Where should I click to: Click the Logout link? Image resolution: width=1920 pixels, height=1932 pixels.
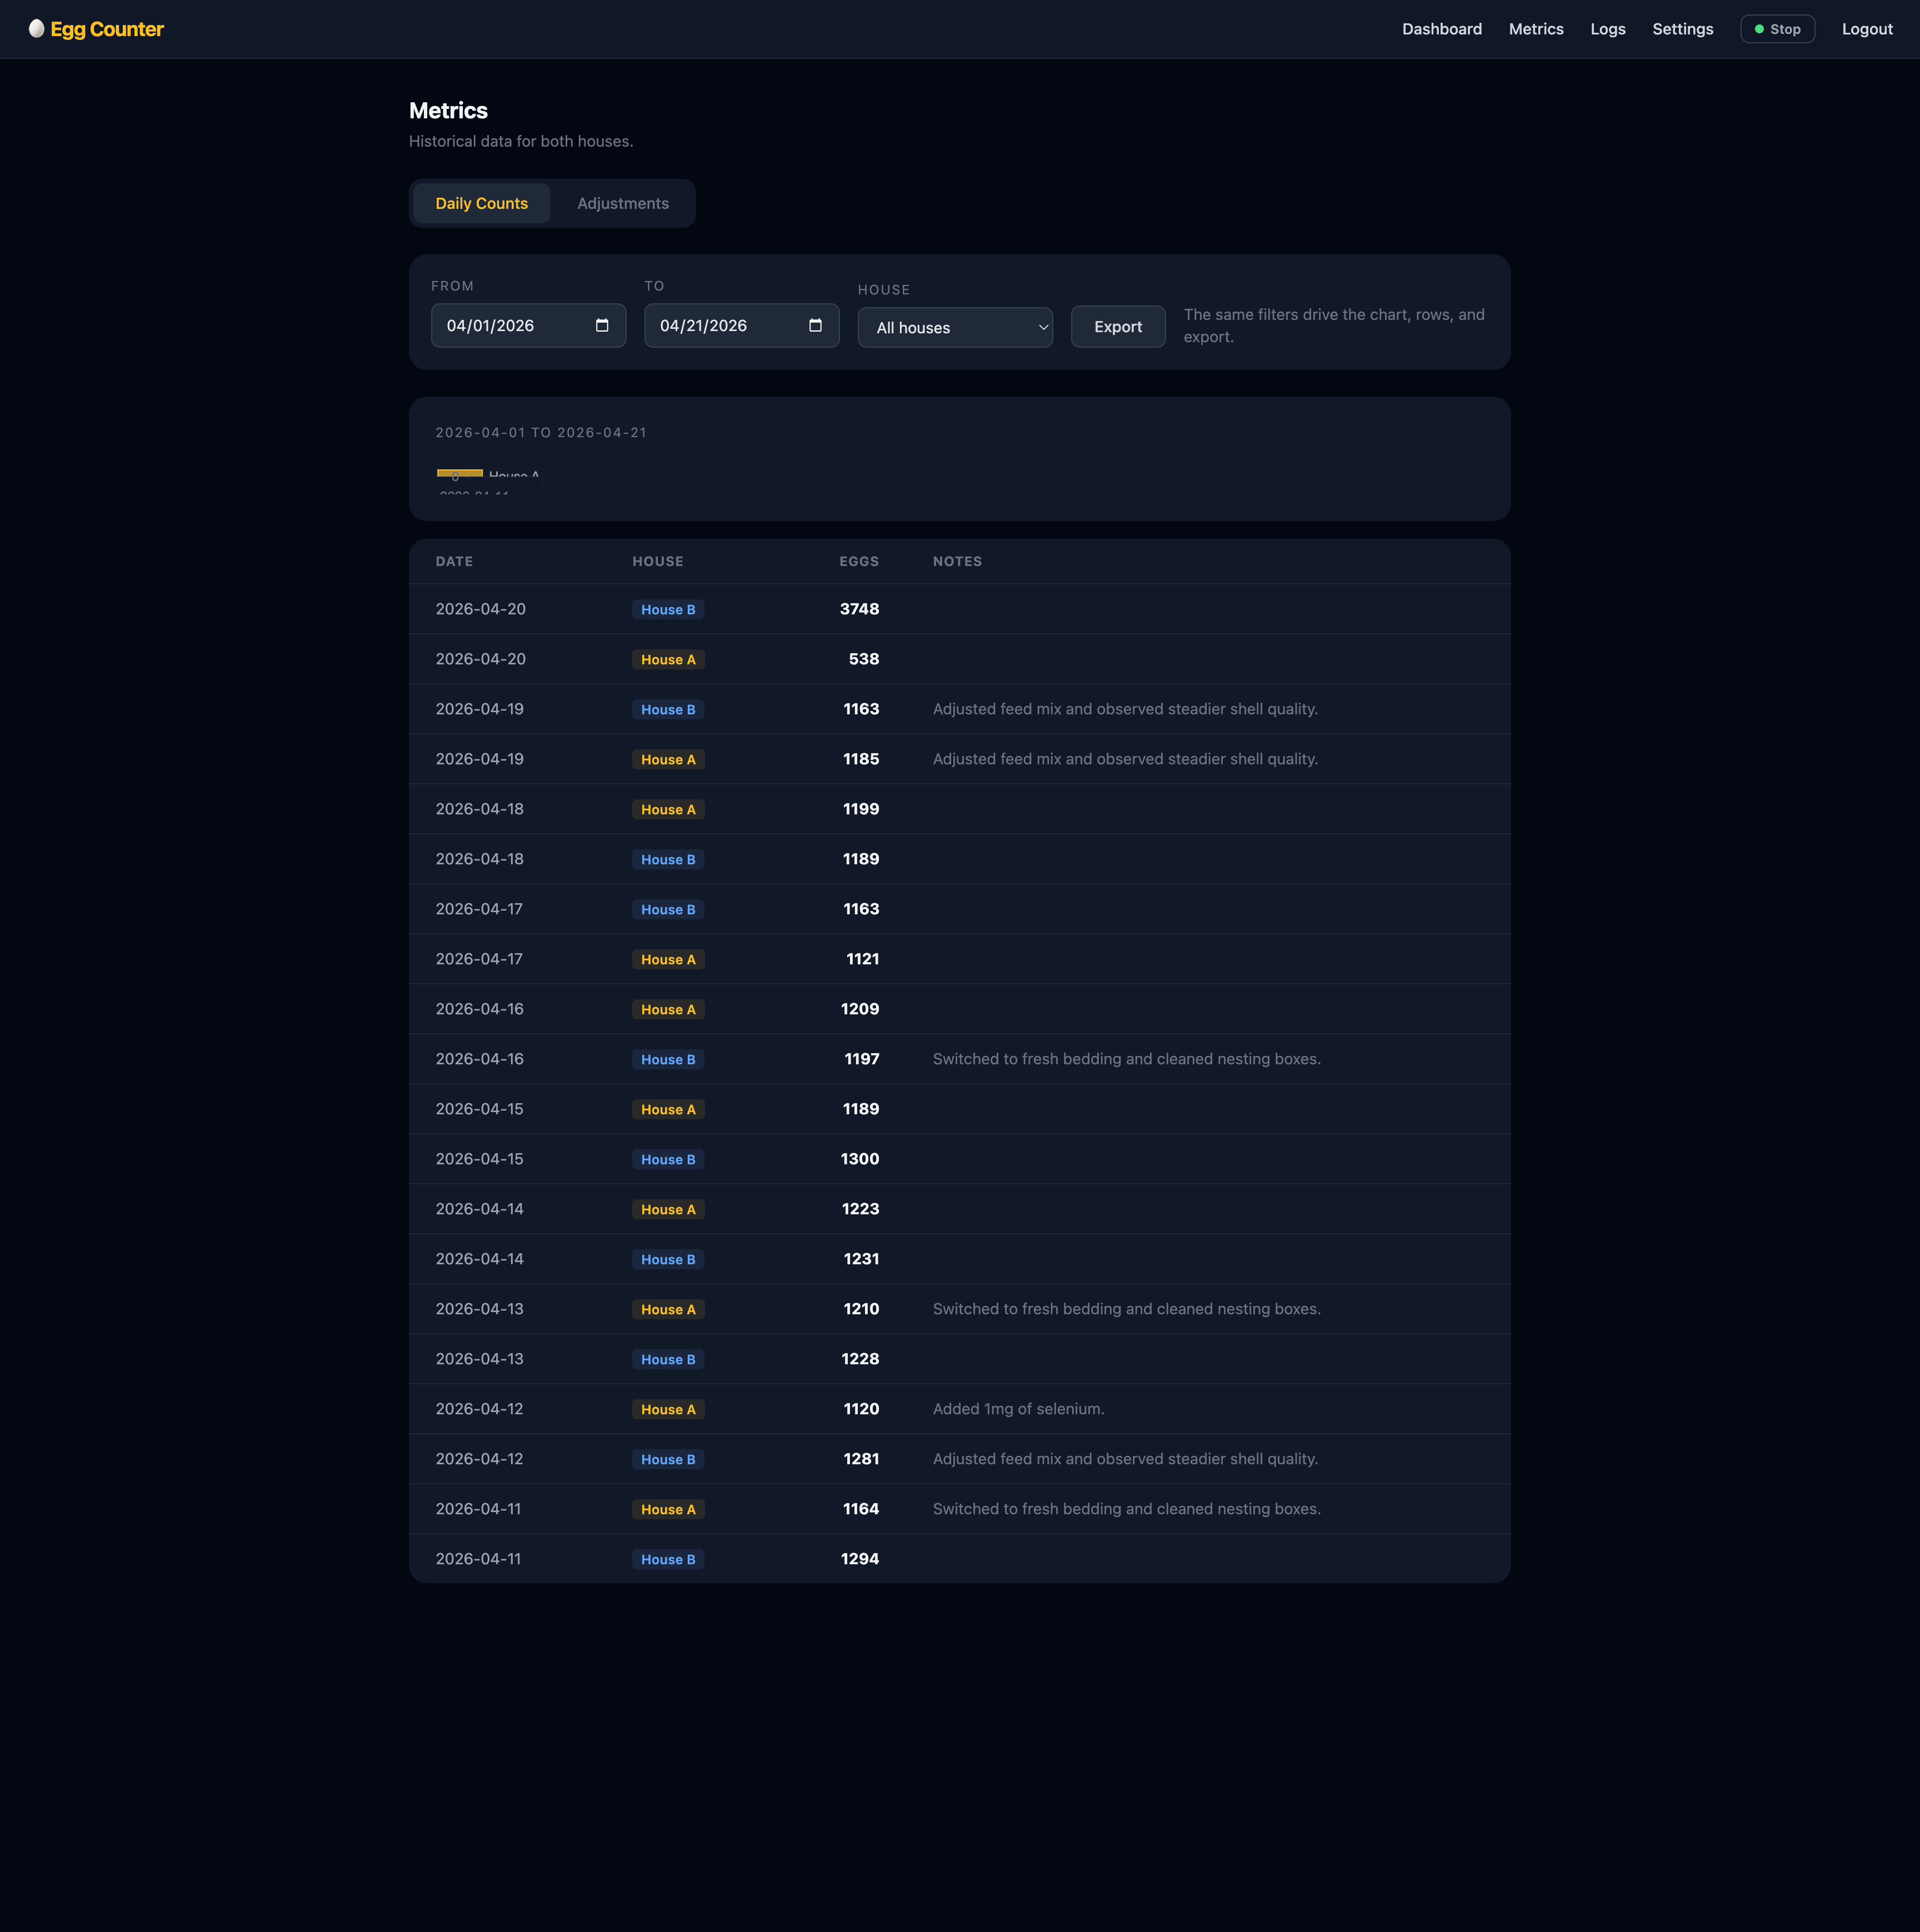pos(1866,29)
